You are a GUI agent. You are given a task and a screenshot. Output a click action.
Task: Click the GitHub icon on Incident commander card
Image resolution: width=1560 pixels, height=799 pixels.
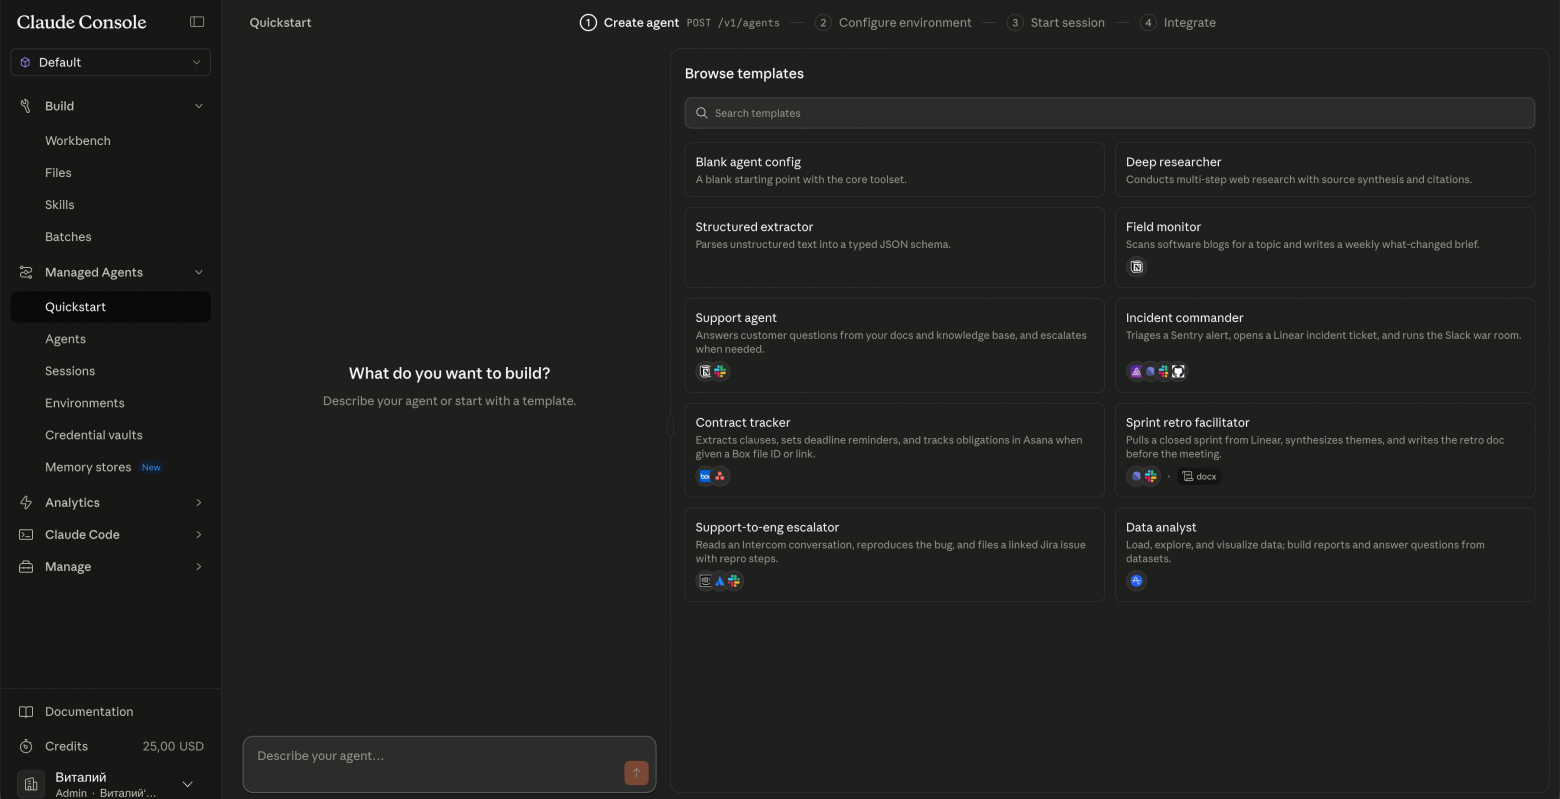pyautogui.click(x=1178, y=371)
